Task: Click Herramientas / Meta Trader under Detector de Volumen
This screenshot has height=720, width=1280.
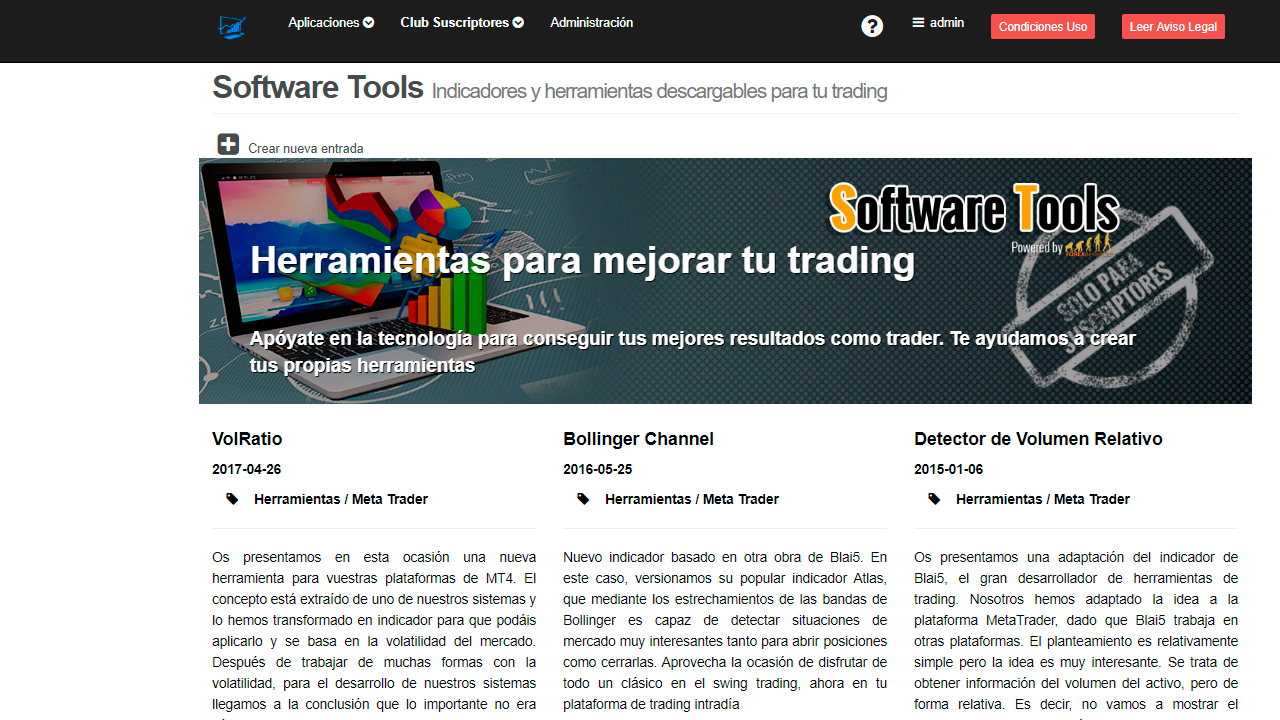Action: tap(1043, 499)
